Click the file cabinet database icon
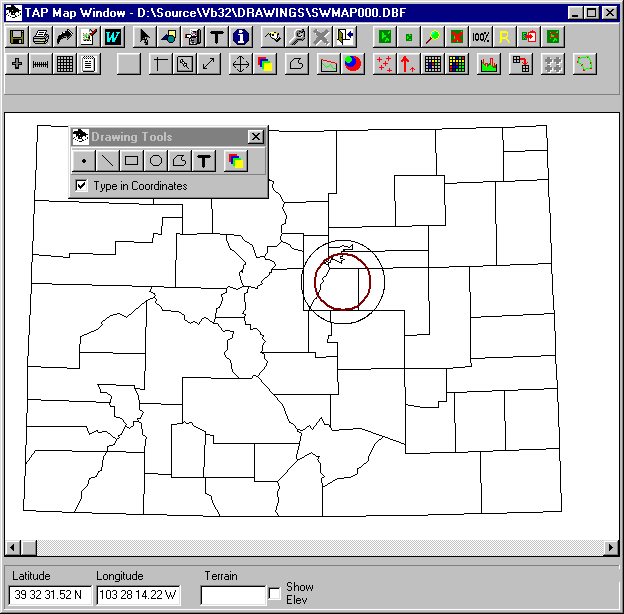 [x=193, y=37]
